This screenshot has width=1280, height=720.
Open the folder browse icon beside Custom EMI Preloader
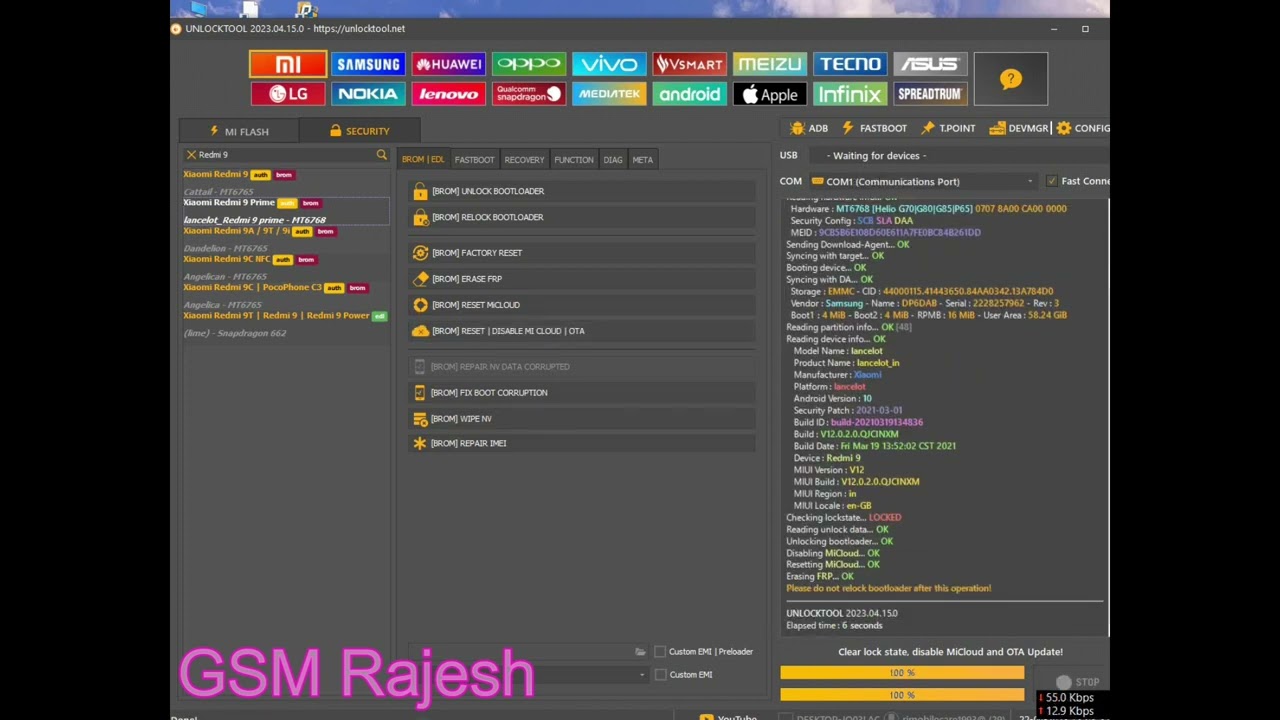point(640,652)
